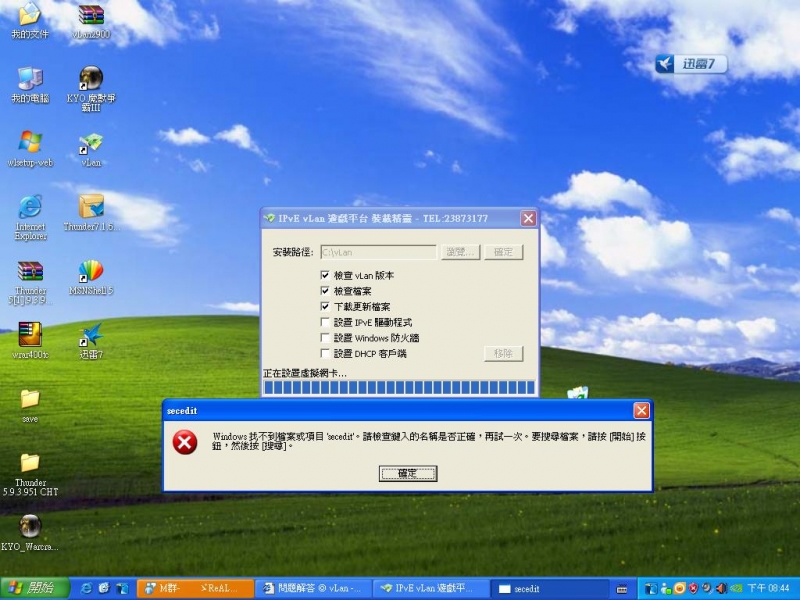This screenshot has height=600, width=800.
Task: Switch to the 問題解答 vLan taskbar window
Action: pos(313,588)
